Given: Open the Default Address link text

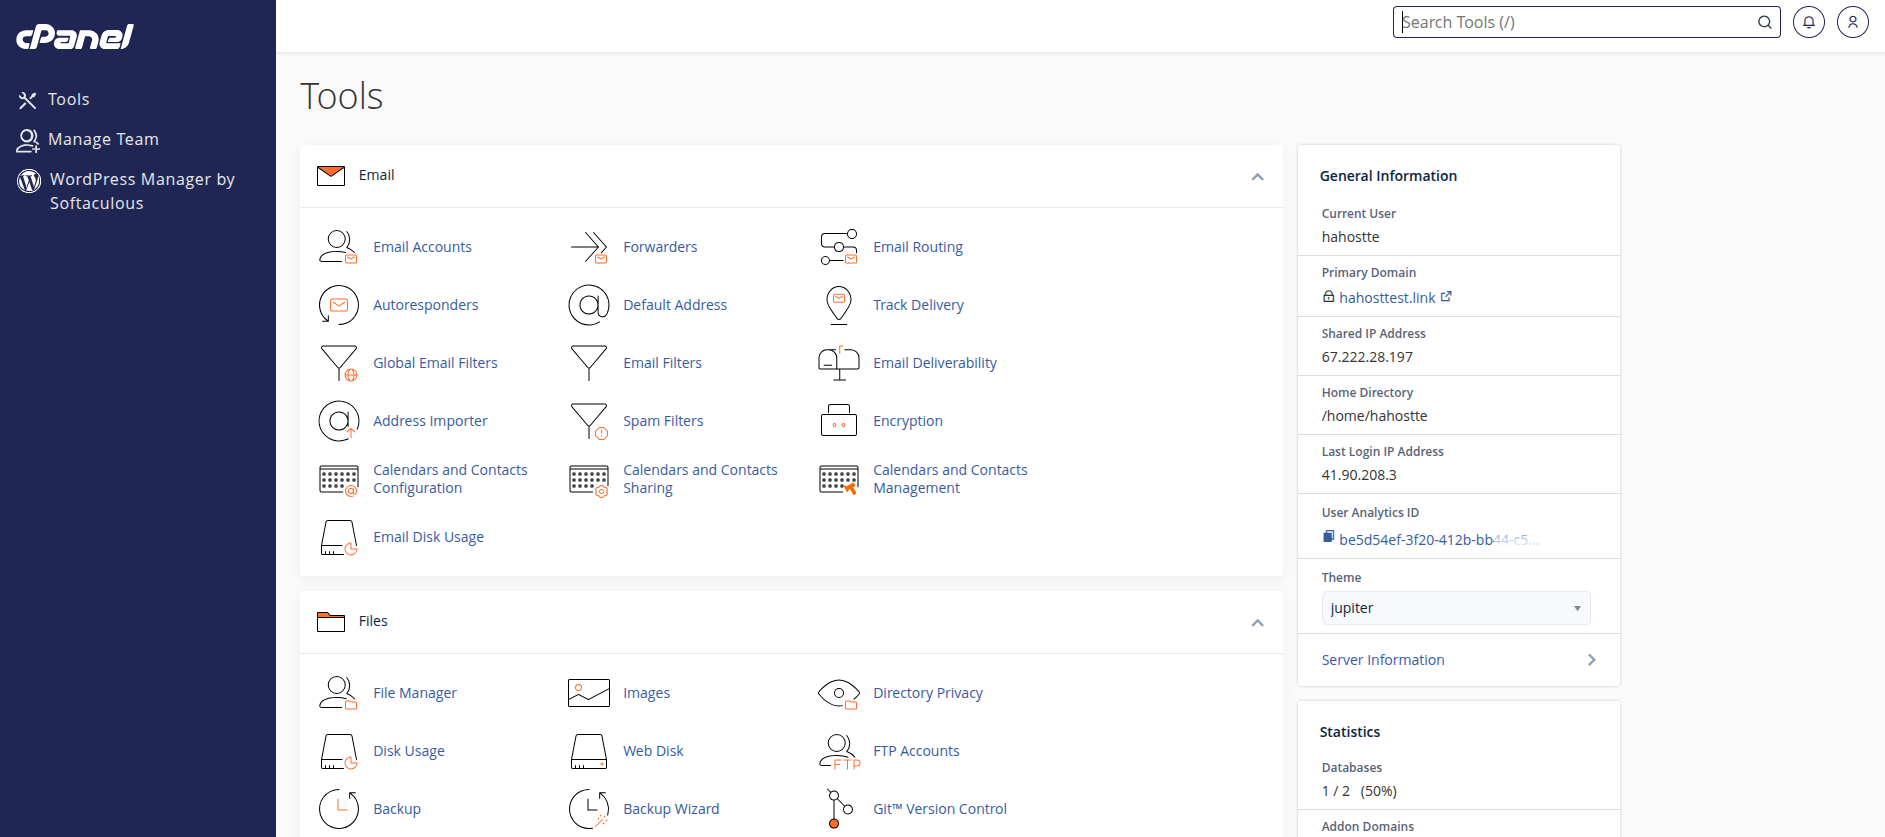Looking at the screenshot, I should coord(675,305).
